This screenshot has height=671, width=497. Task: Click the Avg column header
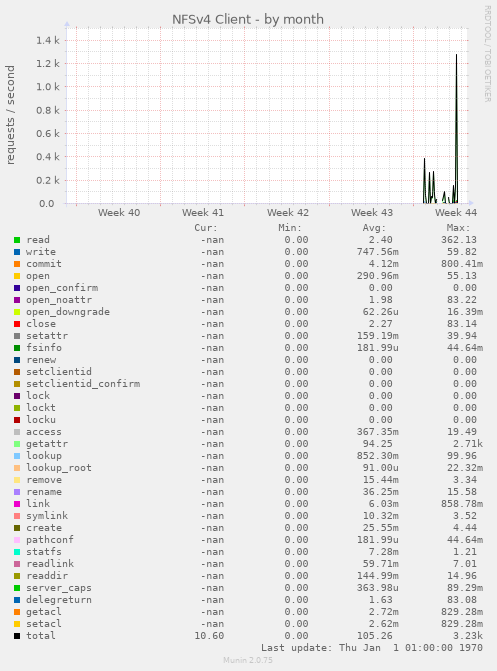pos(375,228)
